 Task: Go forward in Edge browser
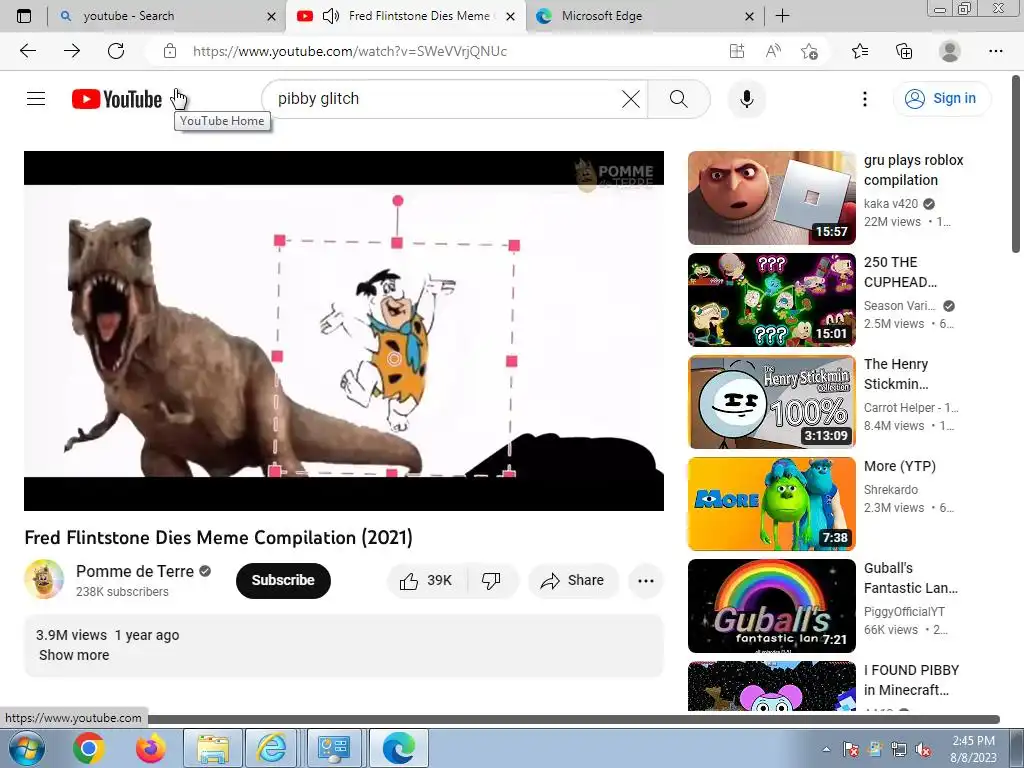[x=72, y=51]
